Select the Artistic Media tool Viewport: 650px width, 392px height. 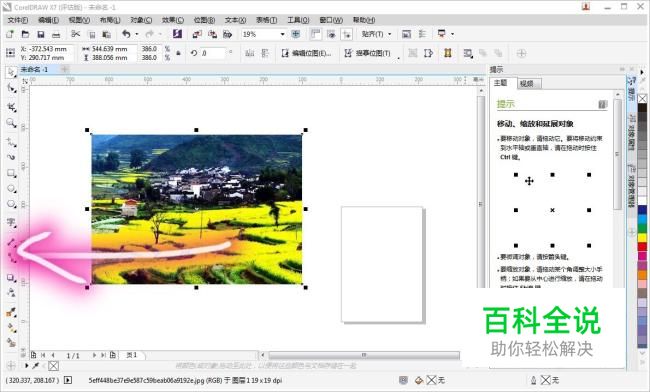pos(11,157)
